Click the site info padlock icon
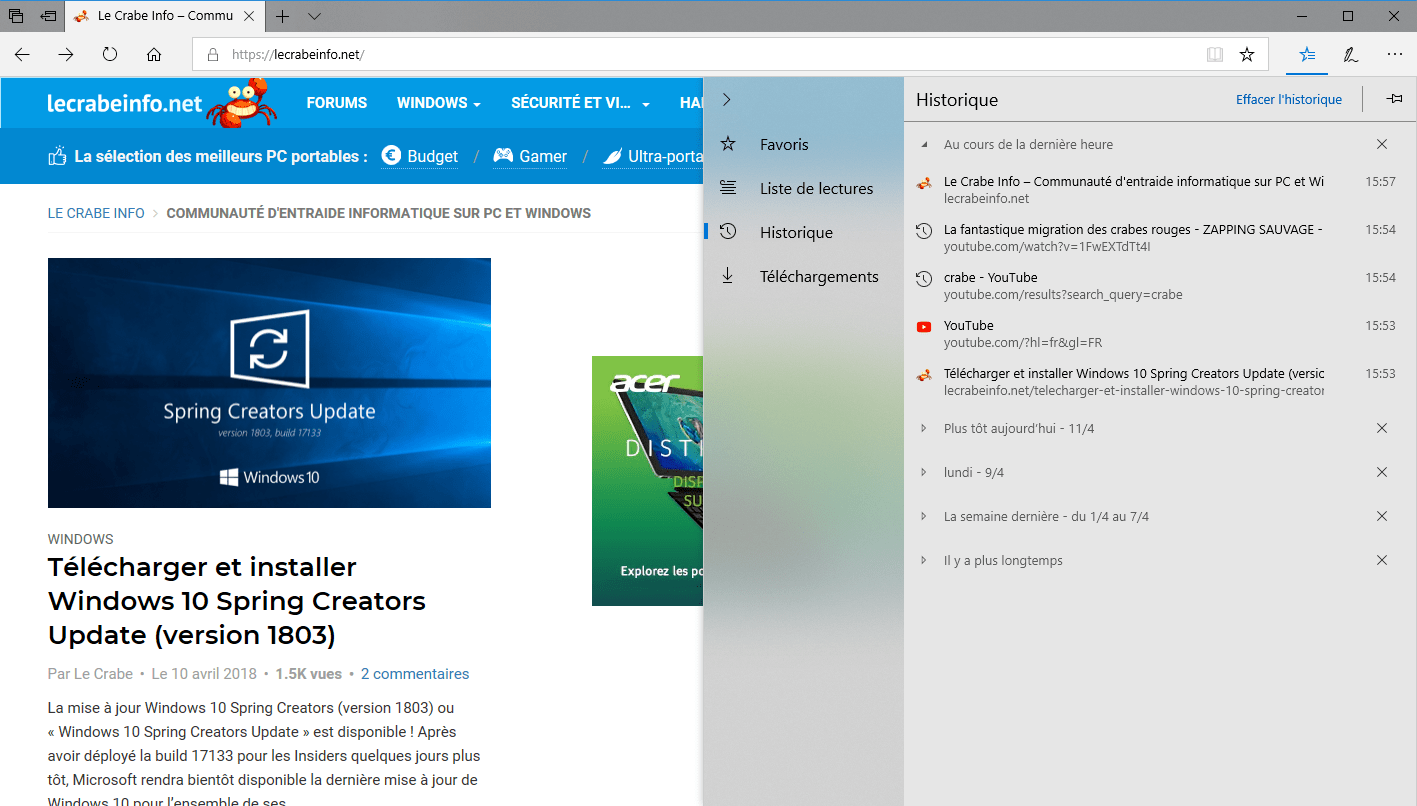This screenshot has width=1417, height=806. (x=212, y=55)
